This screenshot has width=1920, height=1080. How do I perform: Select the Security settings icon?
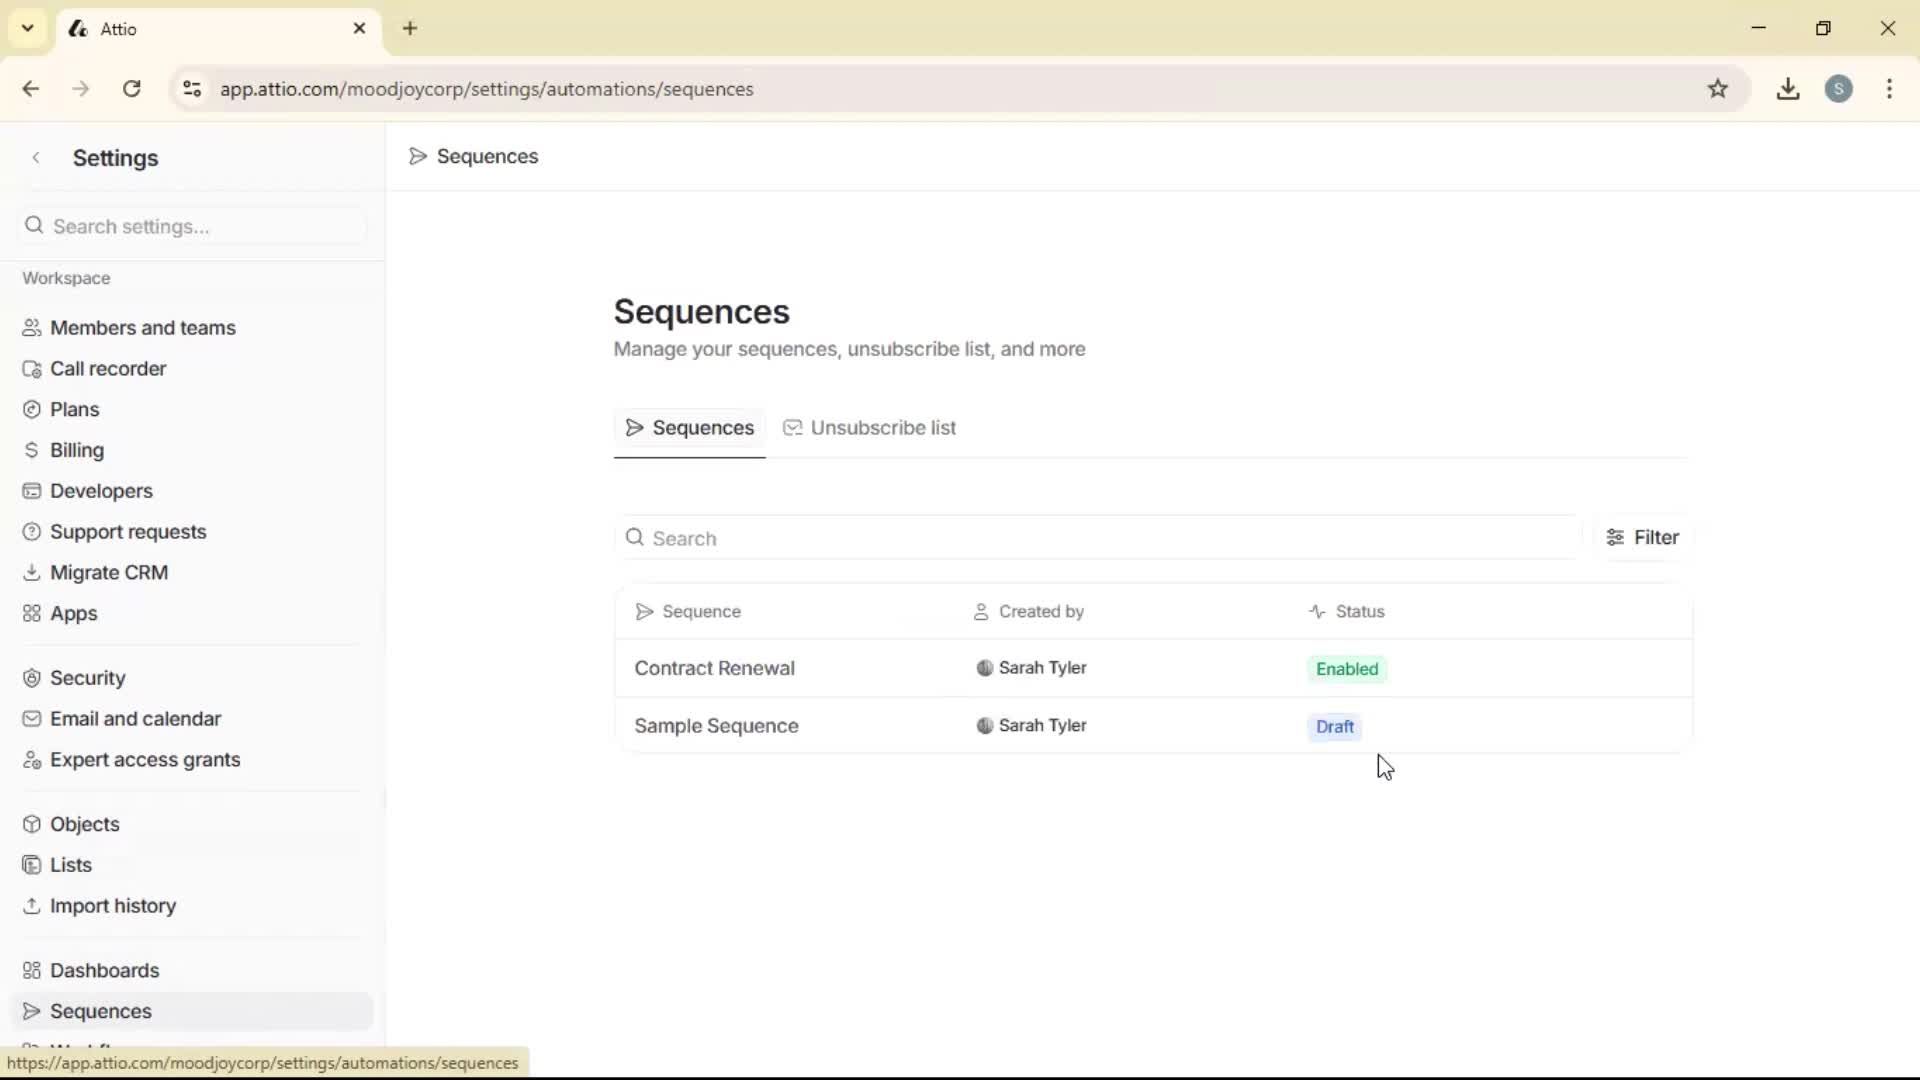point(31,677)
